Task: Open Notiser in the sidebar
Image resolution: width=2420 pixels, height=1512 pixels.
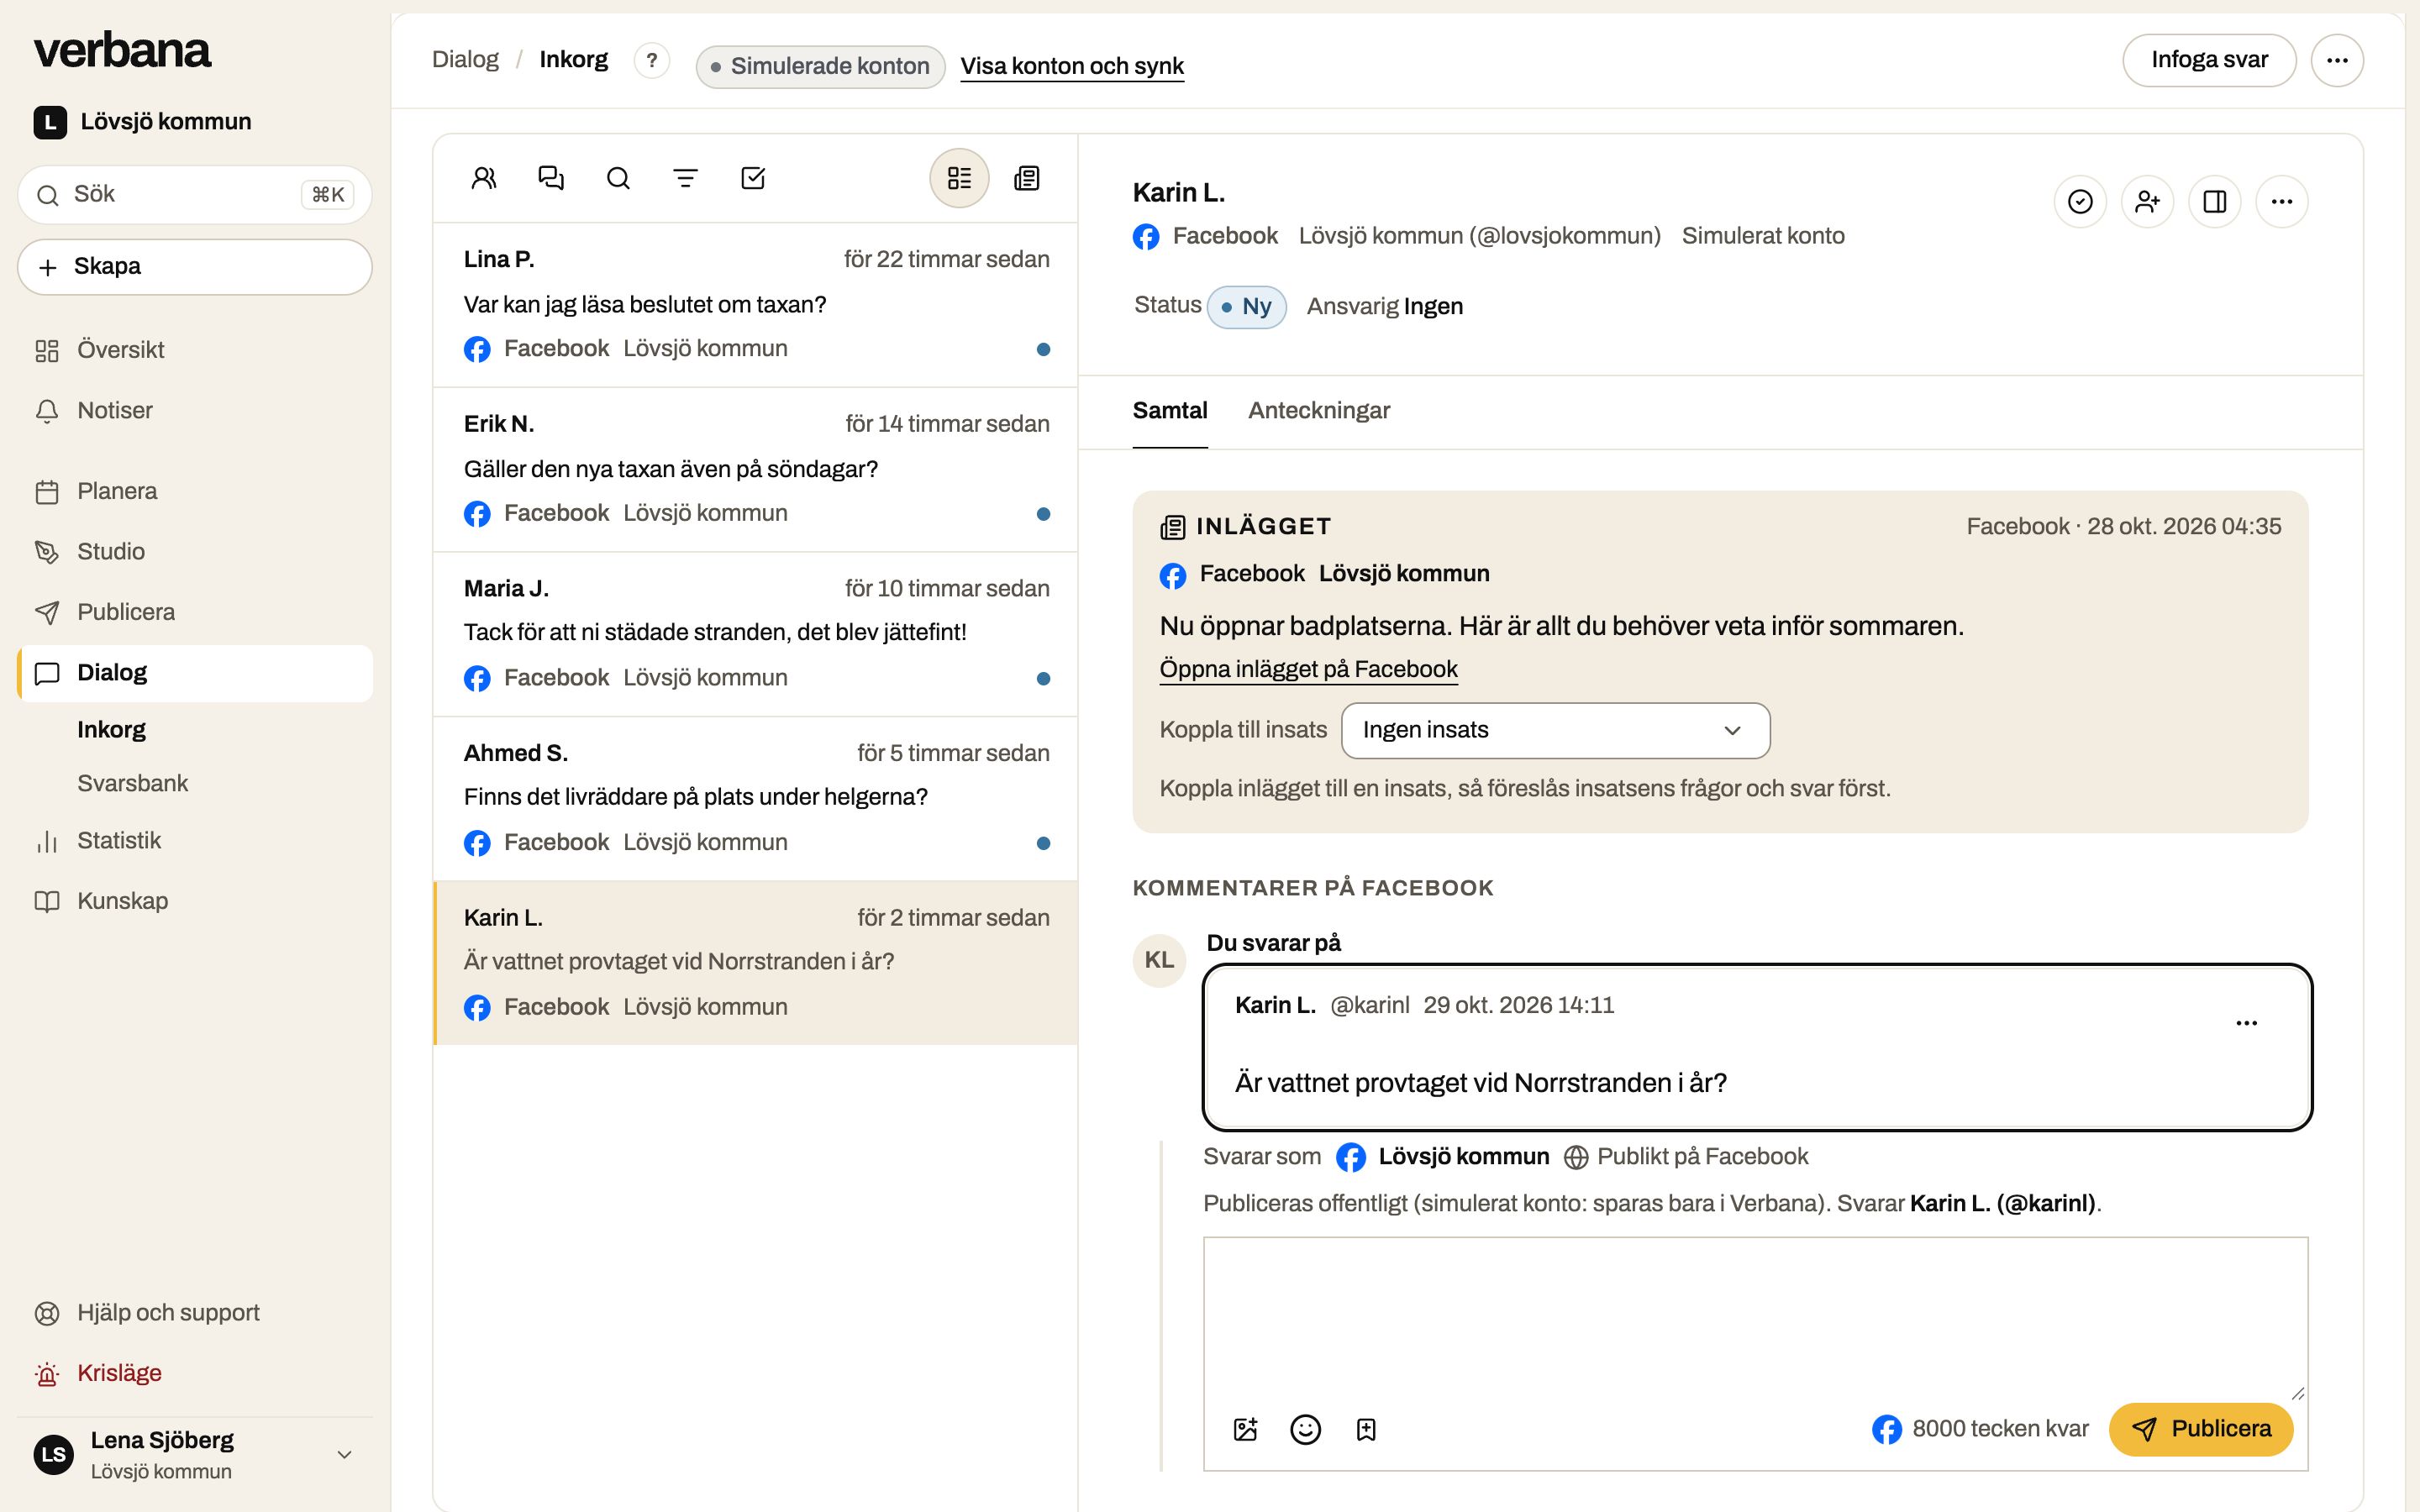Action: coord(195,411)
